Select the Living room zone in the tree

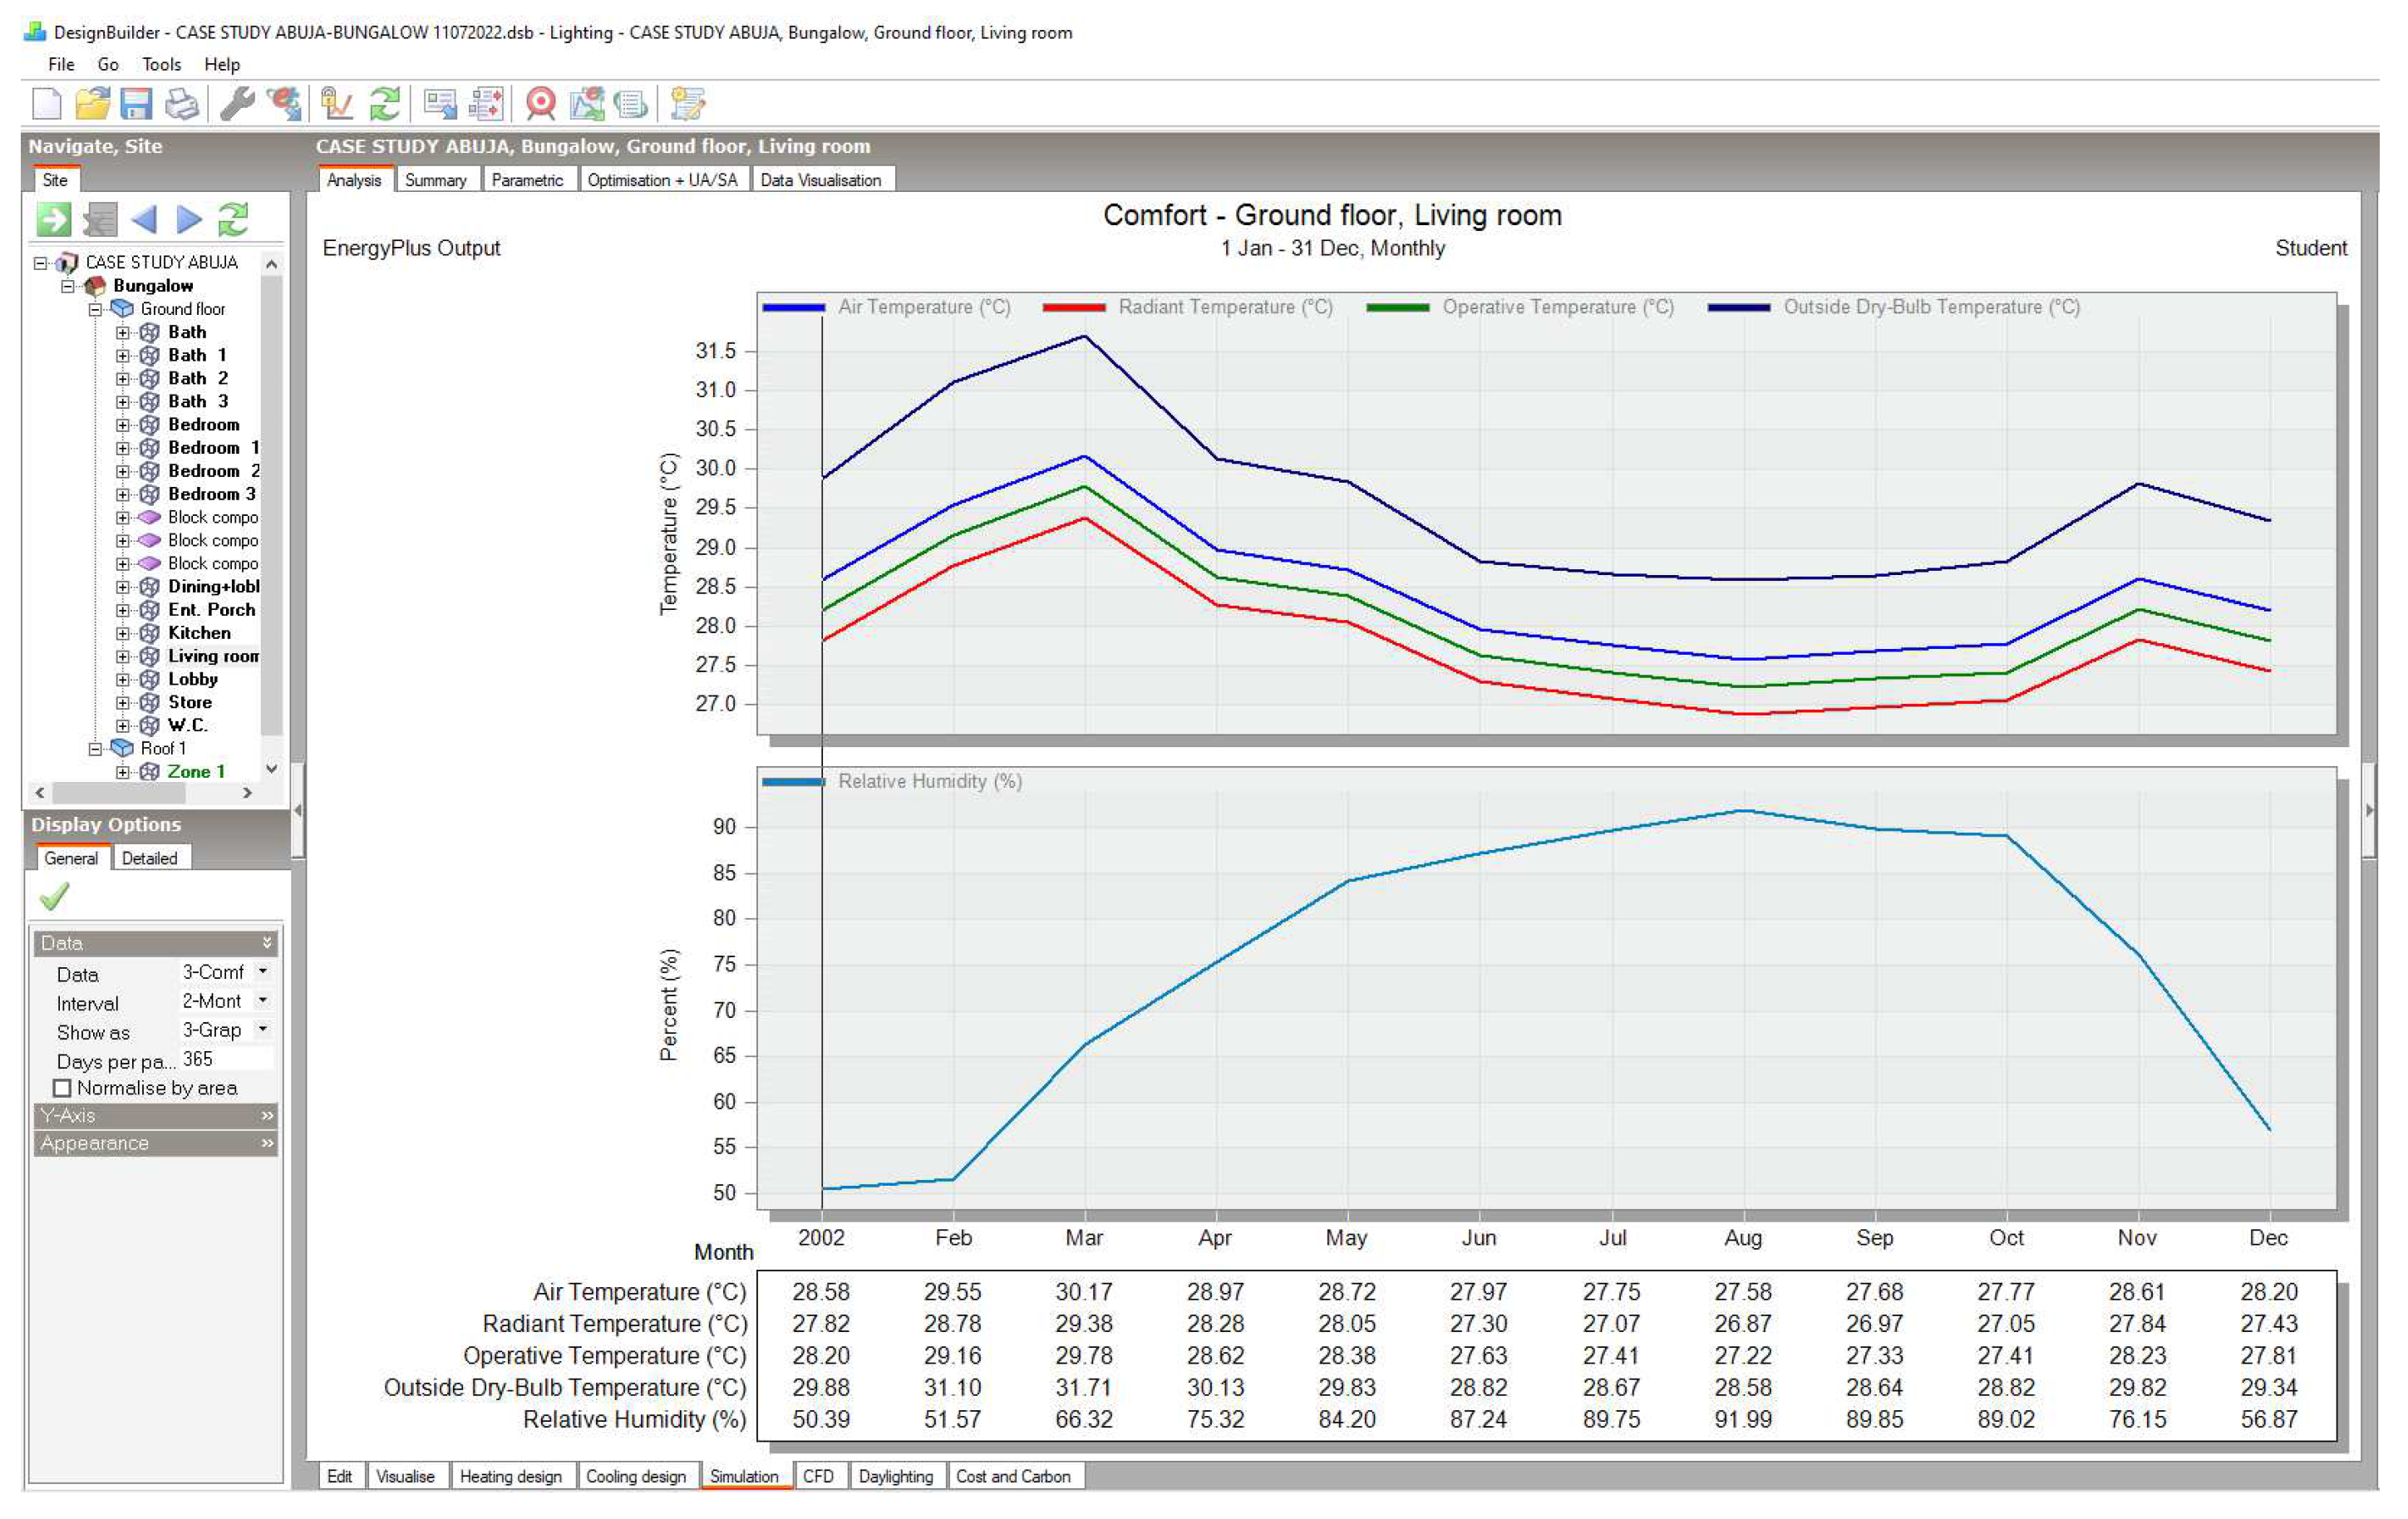tap(212, 656)
